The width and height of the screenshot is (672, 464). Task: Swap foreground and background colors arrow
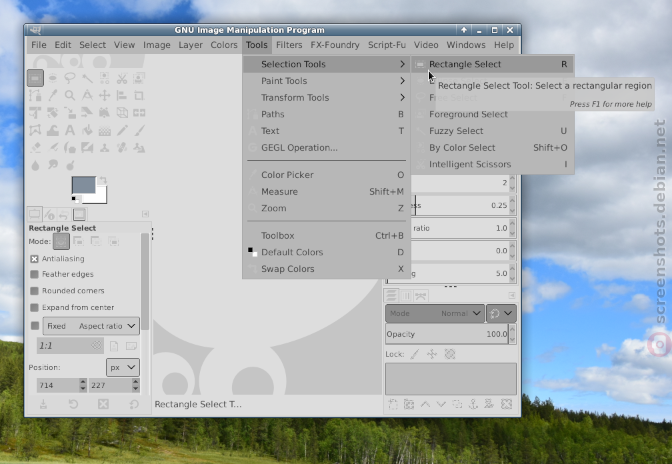[x=103, y=180]
